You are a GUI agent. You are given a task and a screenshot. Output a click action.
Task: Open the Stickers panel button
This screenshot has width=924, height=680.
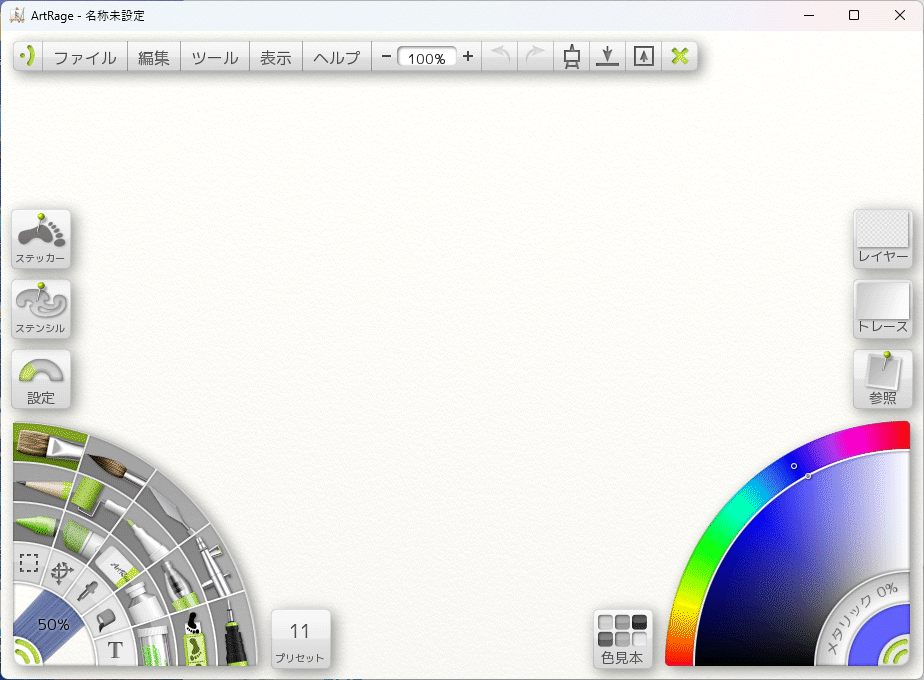click(41, 239)
